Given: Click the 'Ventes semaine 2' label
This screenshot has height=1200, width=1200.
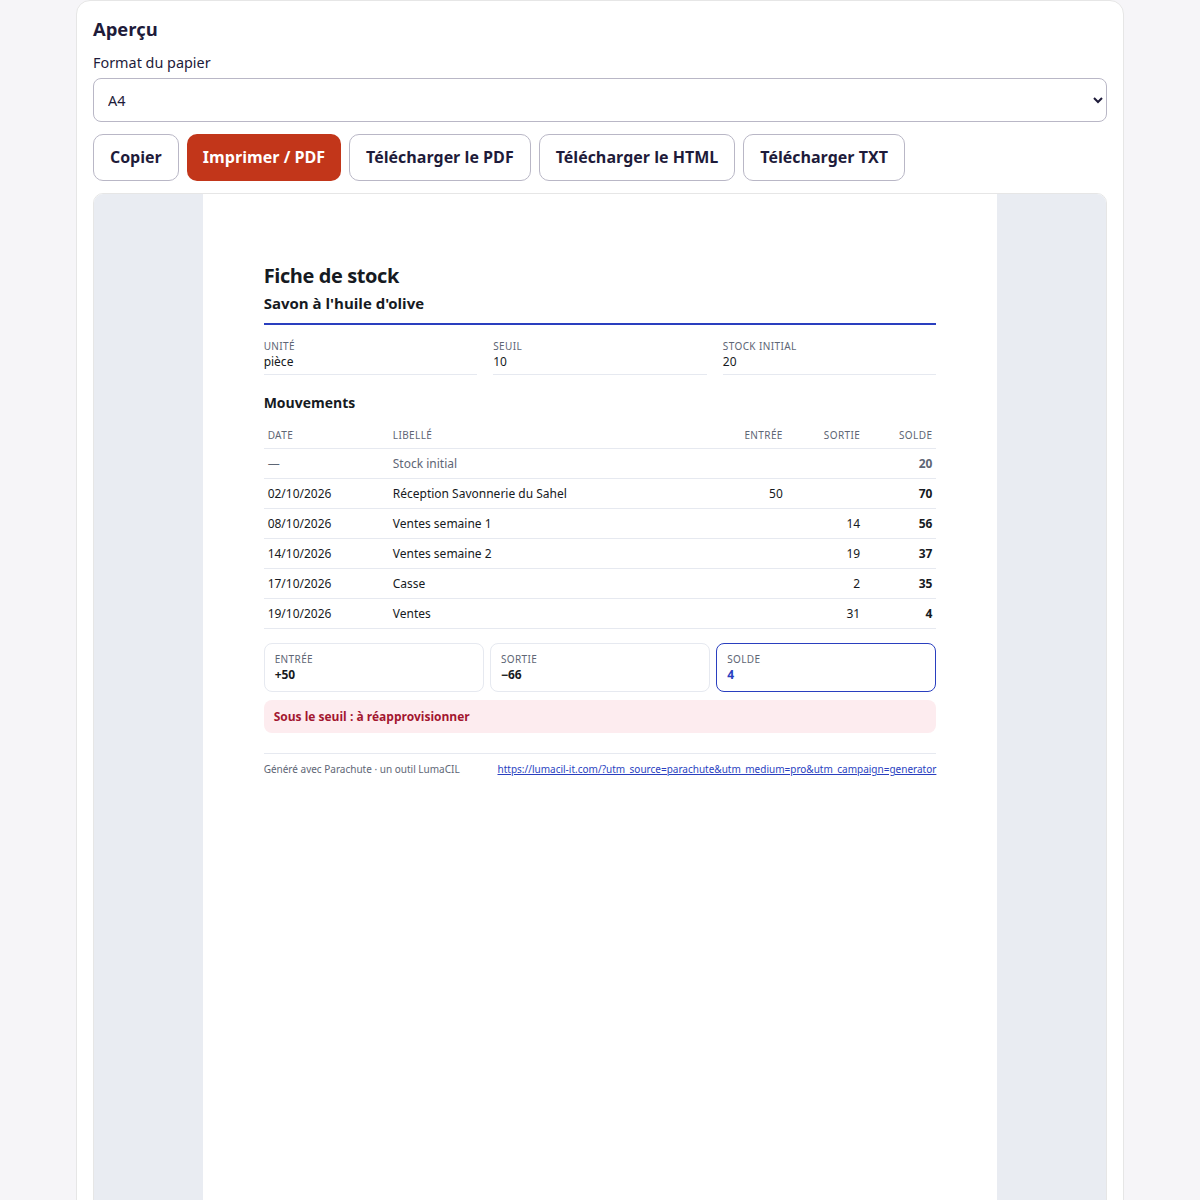Looking at the screenshot, I should point(442,553).
